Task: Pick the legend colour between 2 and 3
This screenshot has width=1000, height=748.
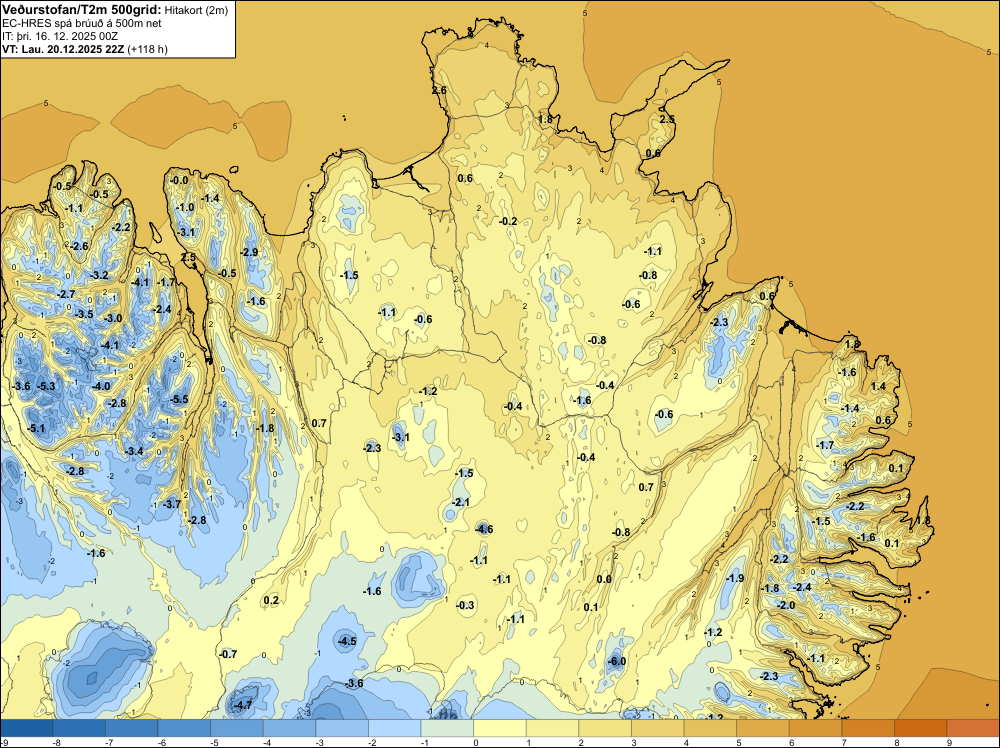Action: [x=605, y=728]
